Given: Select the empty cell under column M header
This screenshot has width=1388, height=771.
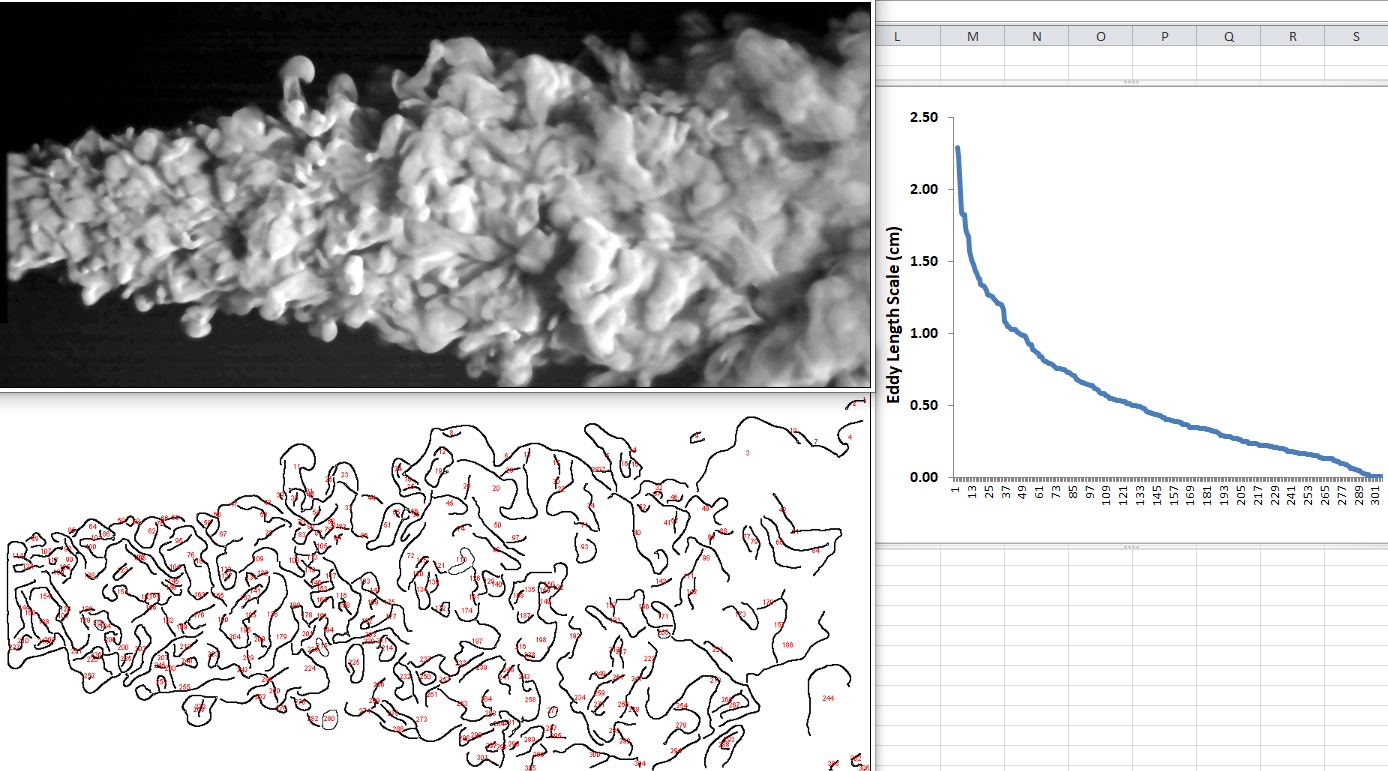Looking at the screenshot, I should click(972, 58).
